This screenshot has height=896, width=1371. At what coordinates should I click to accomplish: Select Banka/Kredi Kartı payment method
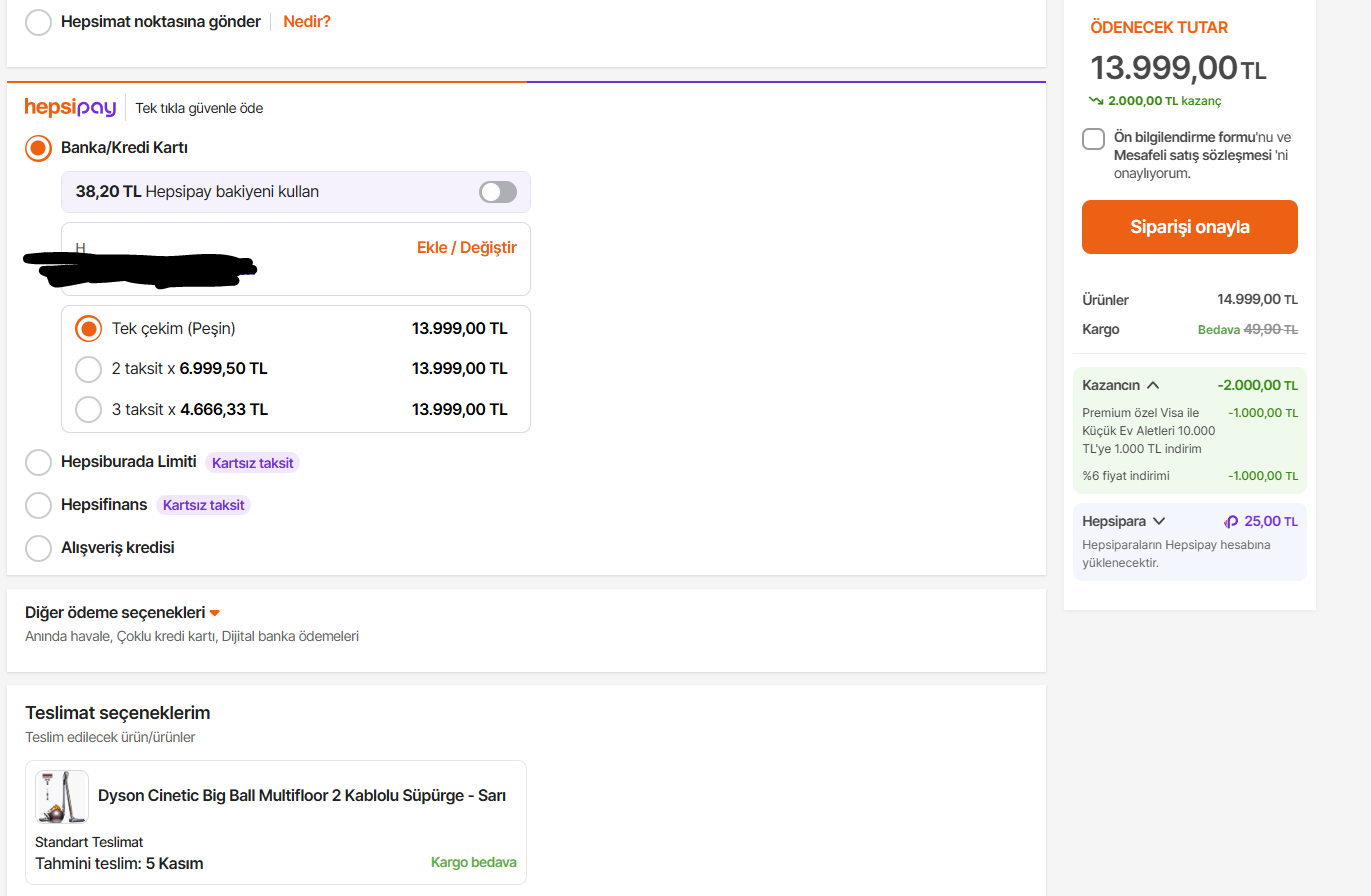point(38,148)
